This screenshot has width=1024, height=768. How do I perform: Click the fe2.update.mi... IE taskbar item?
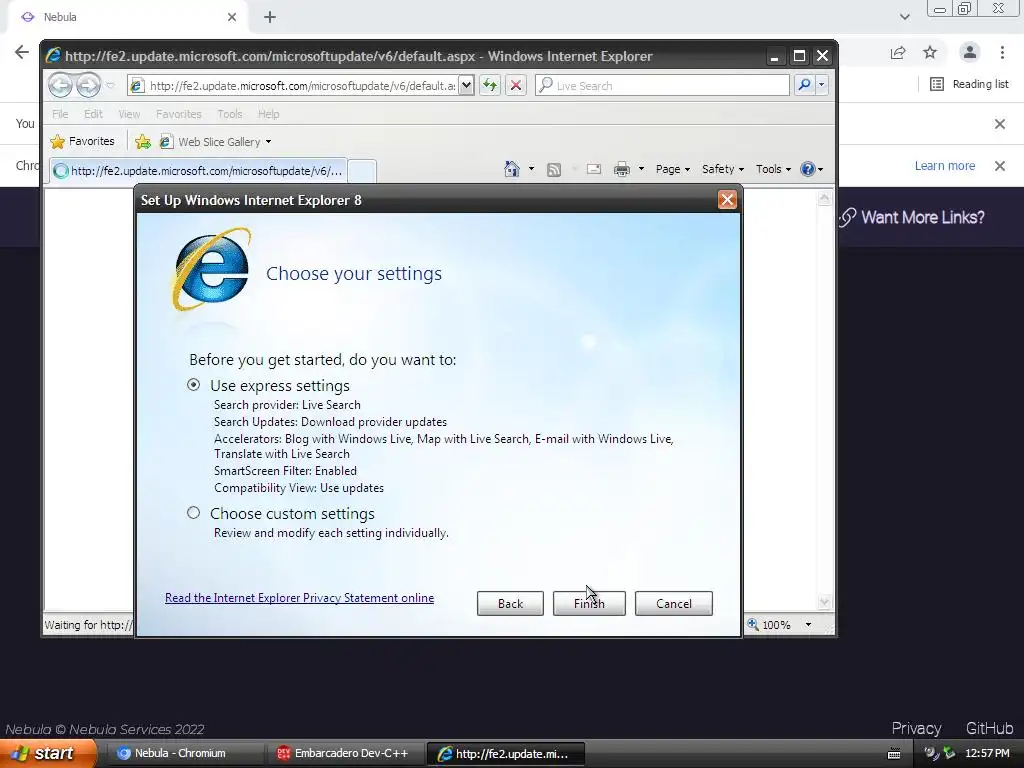pos(505,753)
